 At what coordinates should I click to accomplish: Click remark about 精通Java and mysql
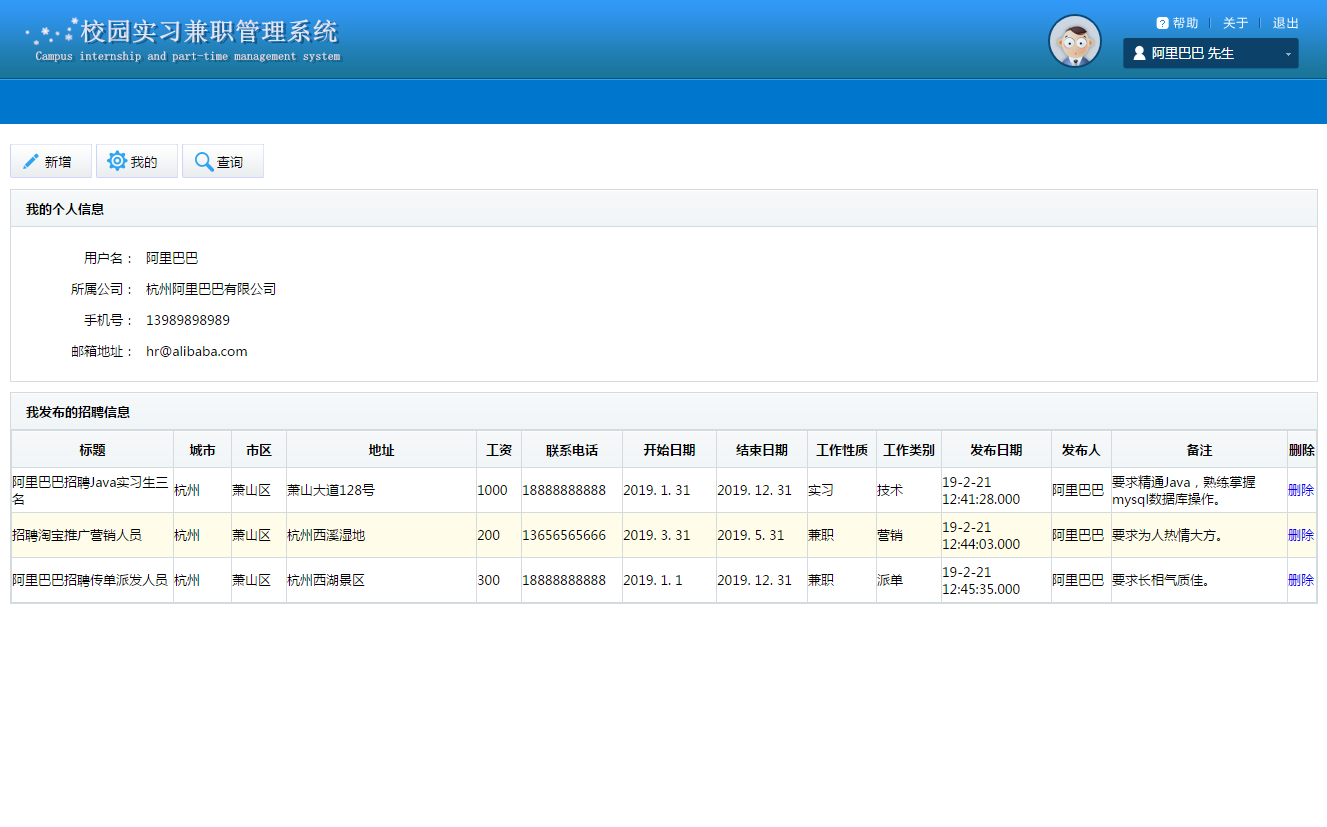1184,490
